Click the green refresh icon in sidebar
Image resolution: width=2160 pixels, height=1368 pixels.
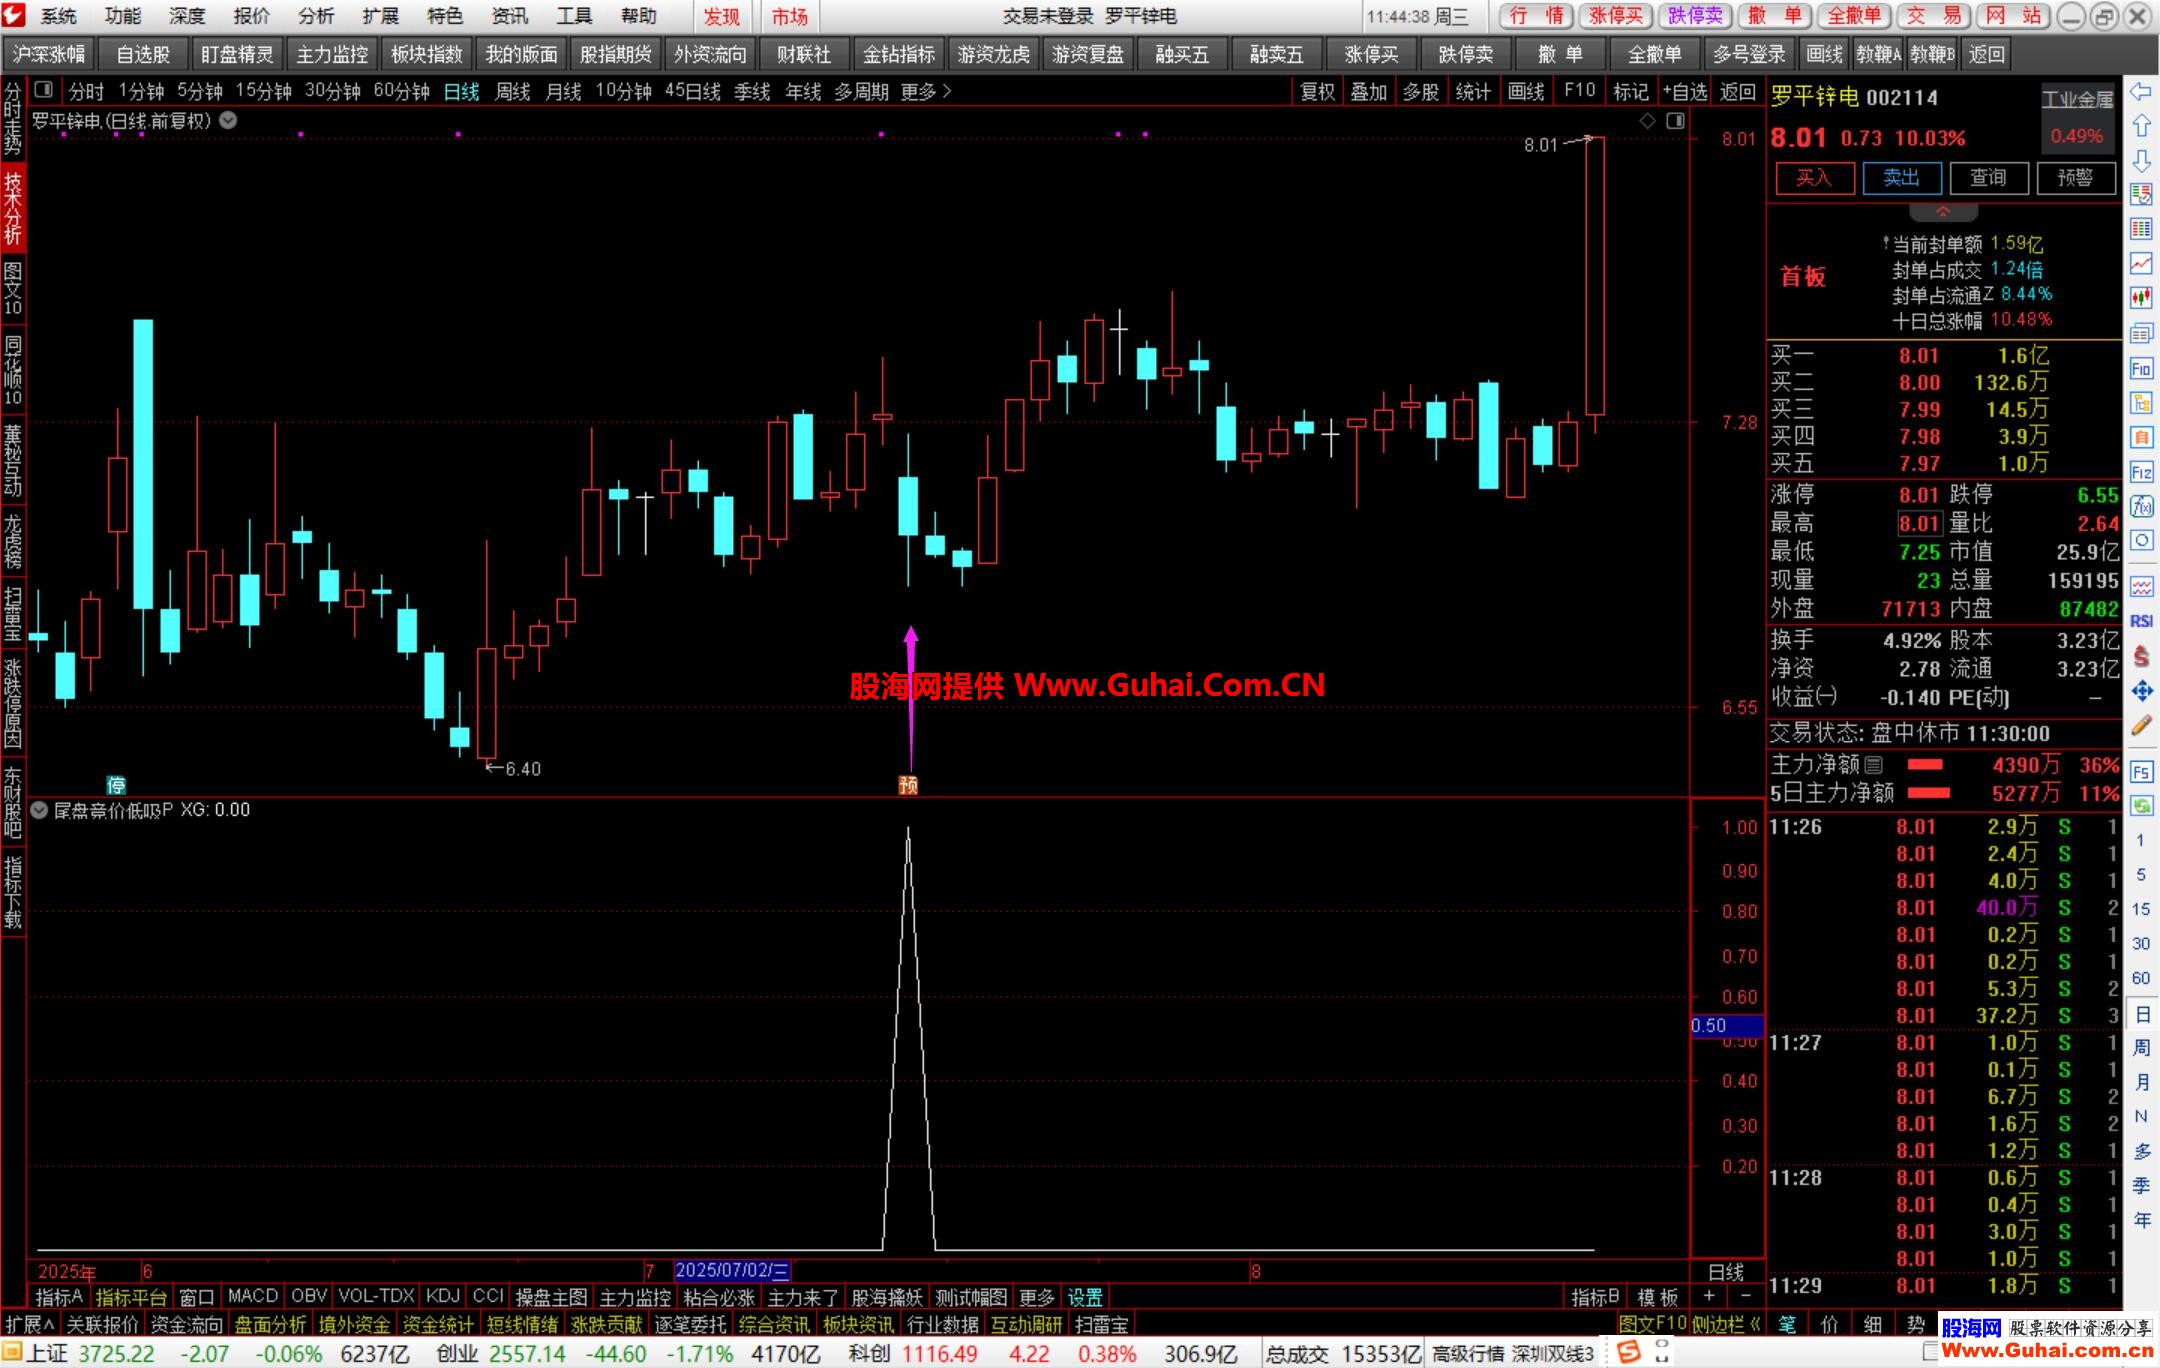[x=2141, y=805]
